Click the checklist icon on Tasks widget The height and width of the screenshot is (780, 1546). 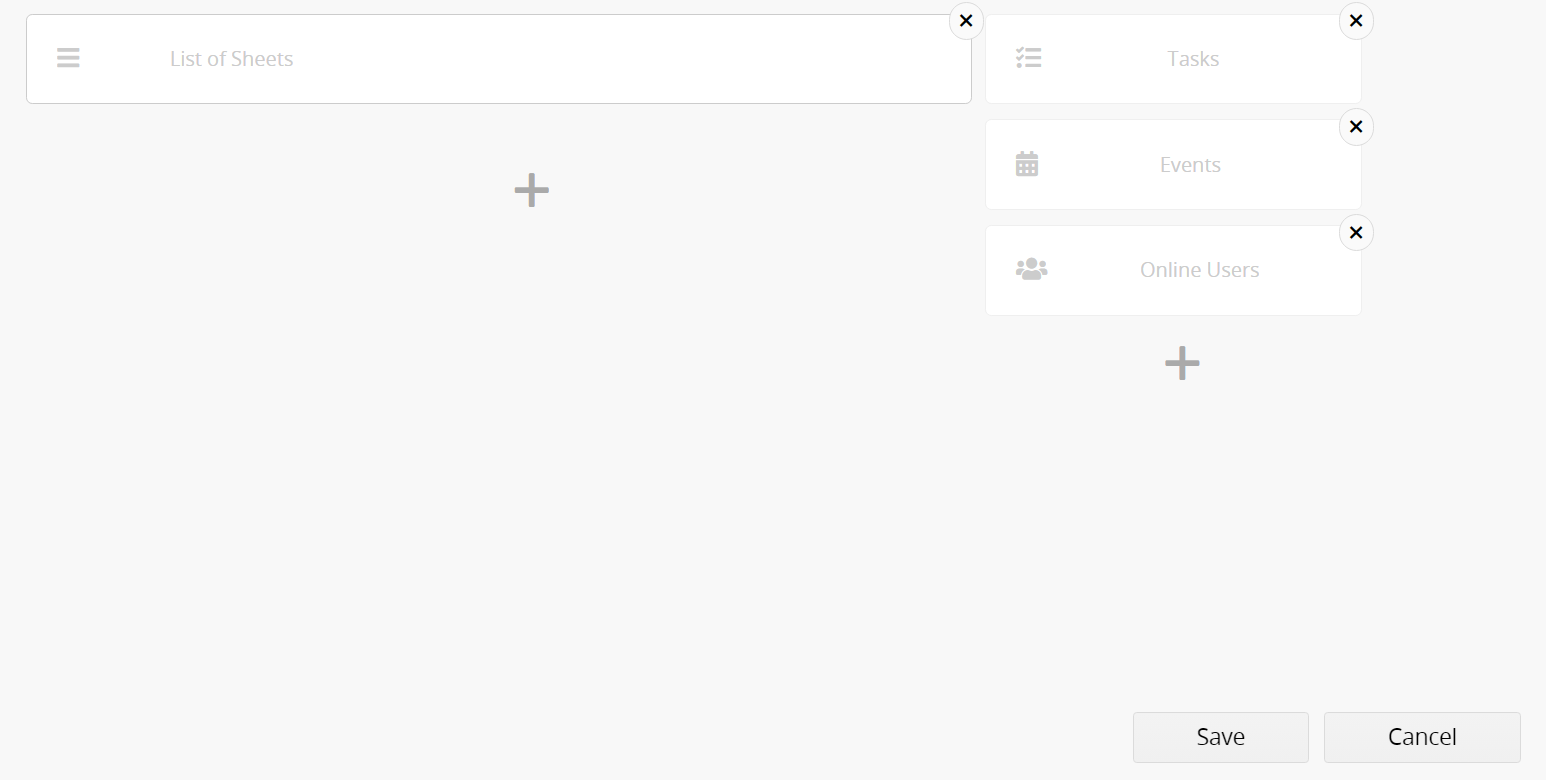pyautogui.click(x=1028, y=58)
